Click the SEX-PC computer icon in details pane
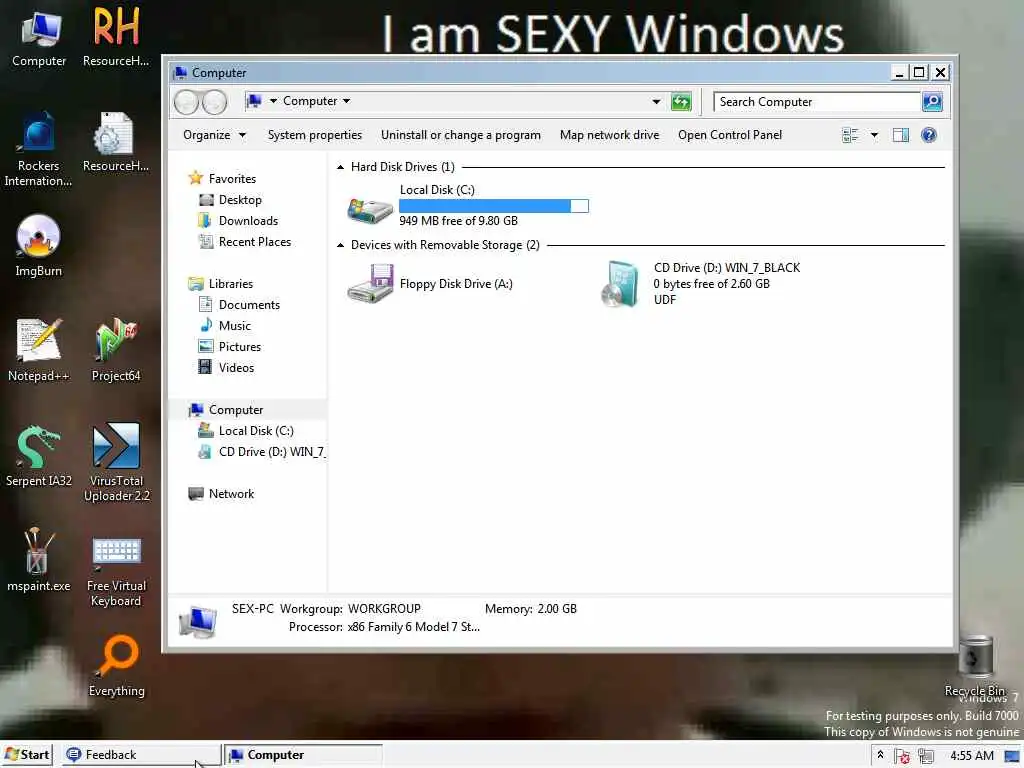This screenshot has width=1024, height=768. (x=198, y=621)
